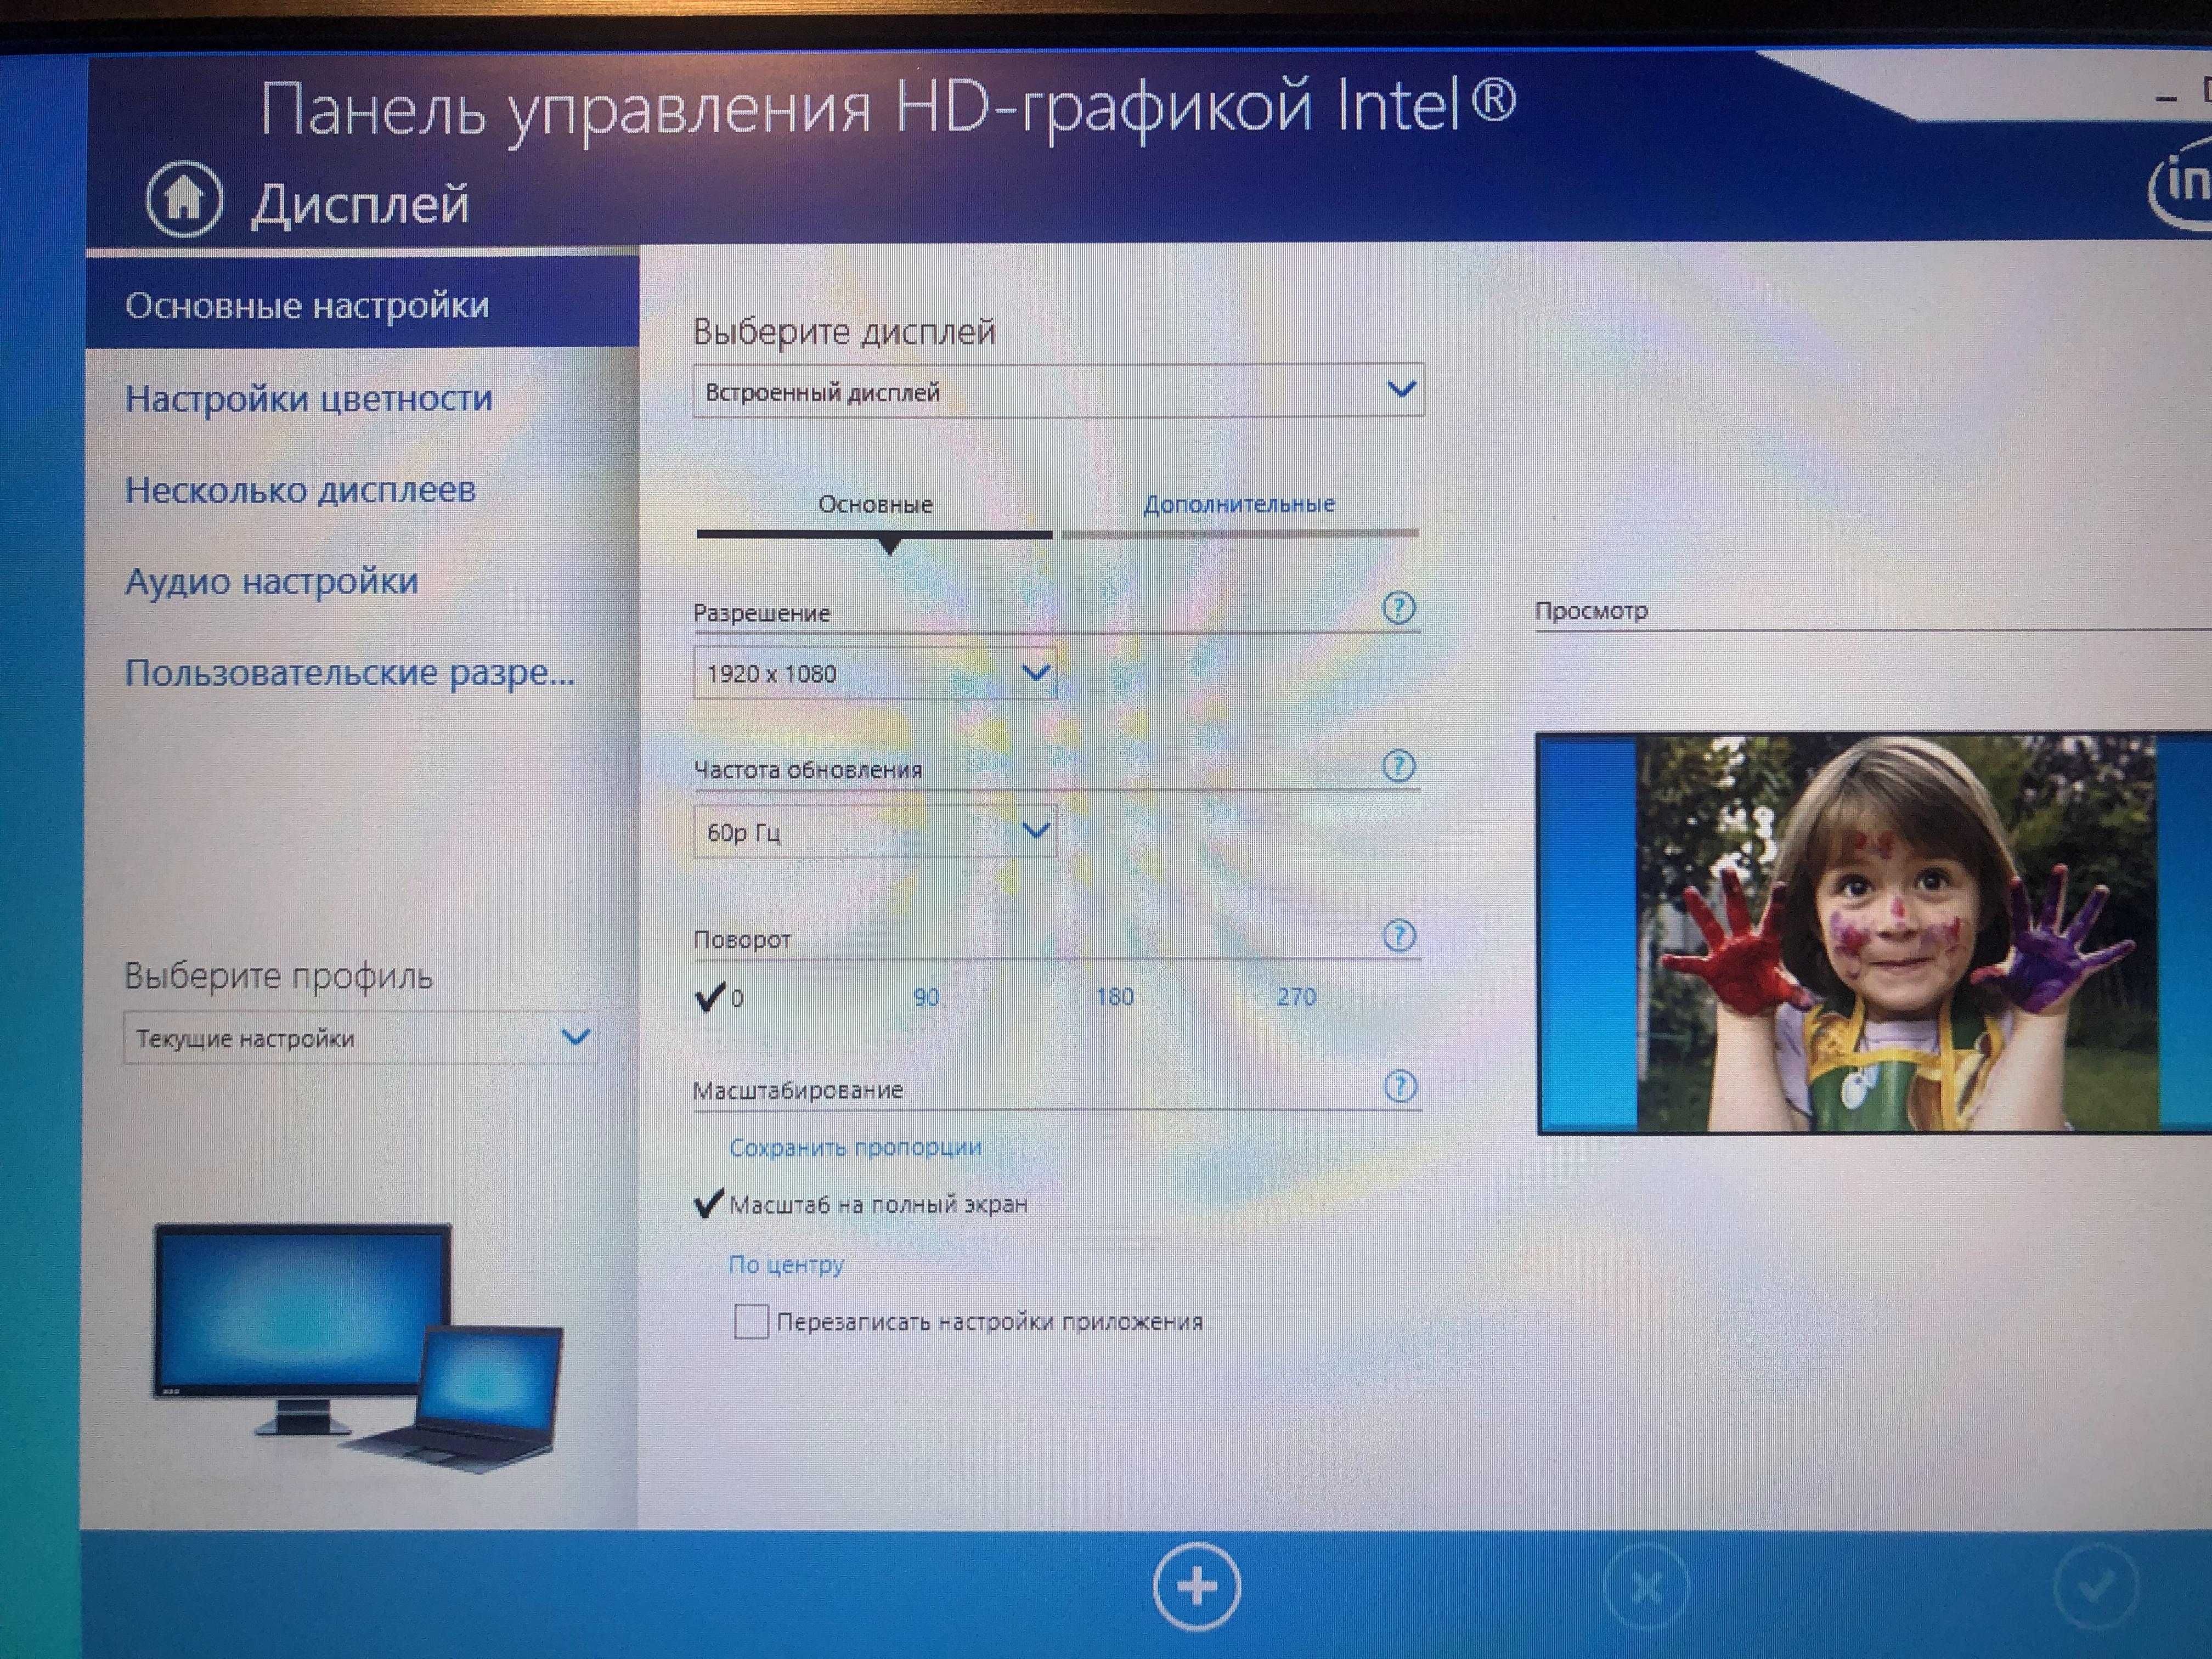This screenshot has height=1659, width=2212.
Task: Choose Сохранить пропорции scaling option
Action: [x=855, y=1148]
